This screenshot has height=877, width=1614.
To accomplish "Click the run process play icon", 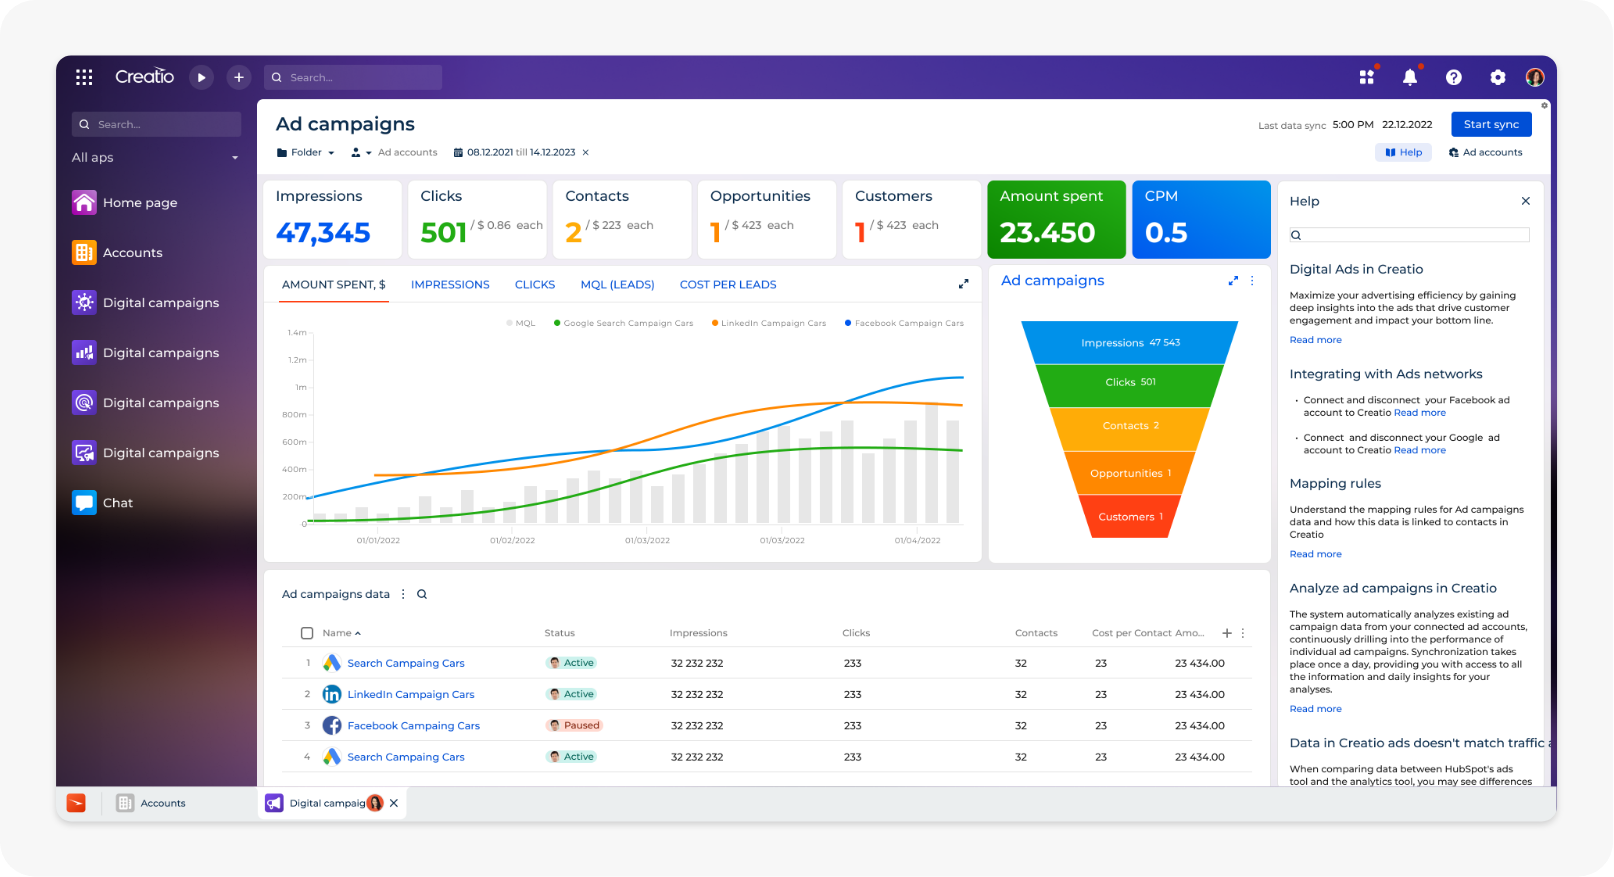I will pos(201,77).
